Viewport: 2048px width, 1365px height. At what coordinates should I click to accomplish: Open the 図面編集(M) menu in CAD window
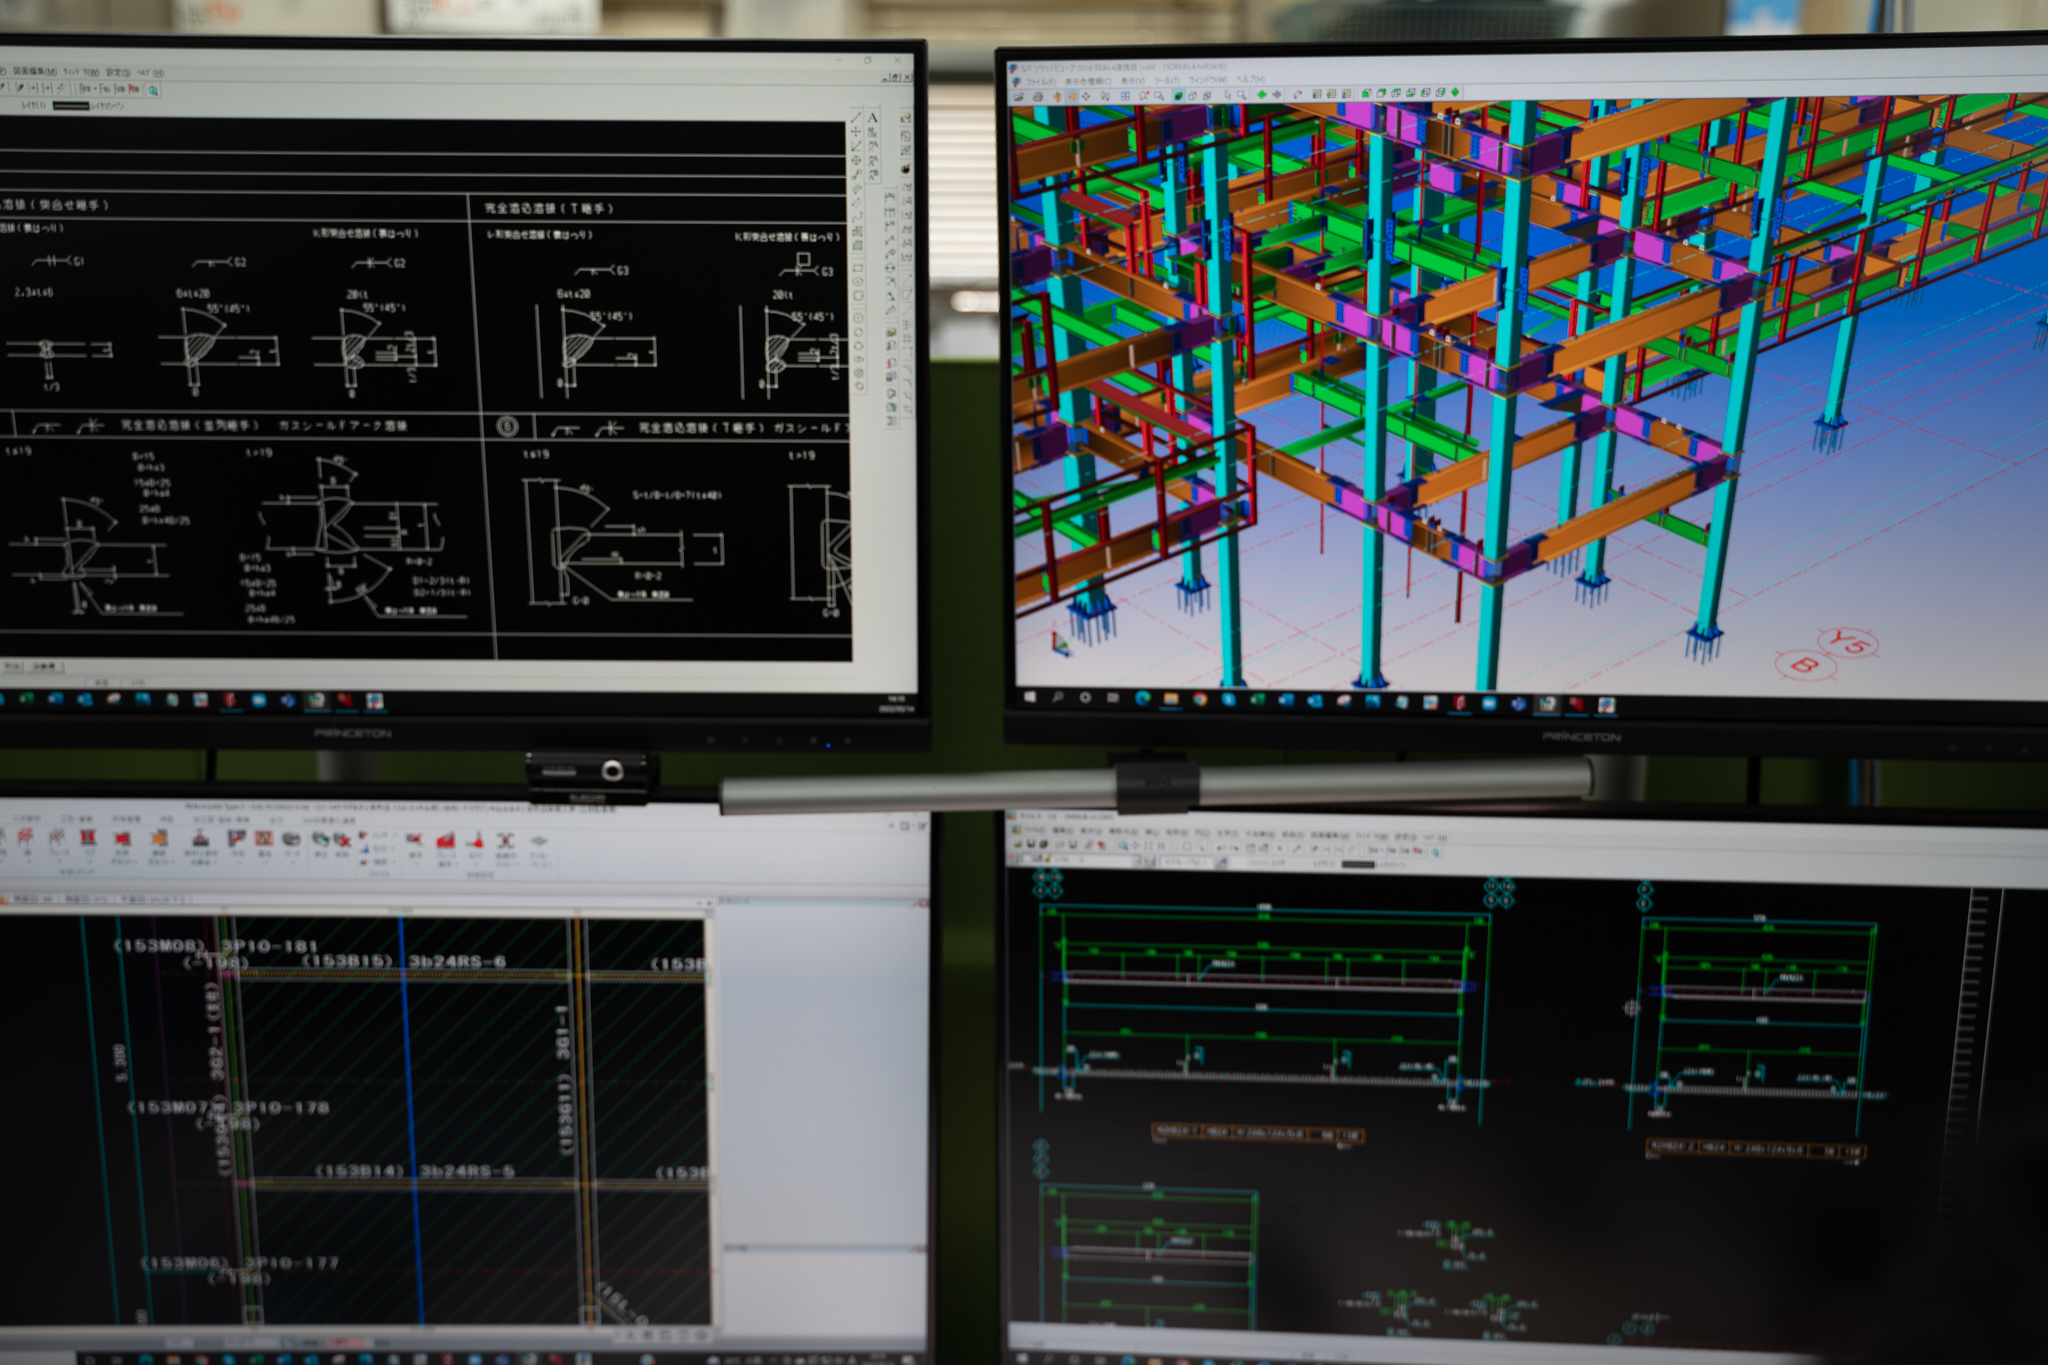click(x=35, y=72)
